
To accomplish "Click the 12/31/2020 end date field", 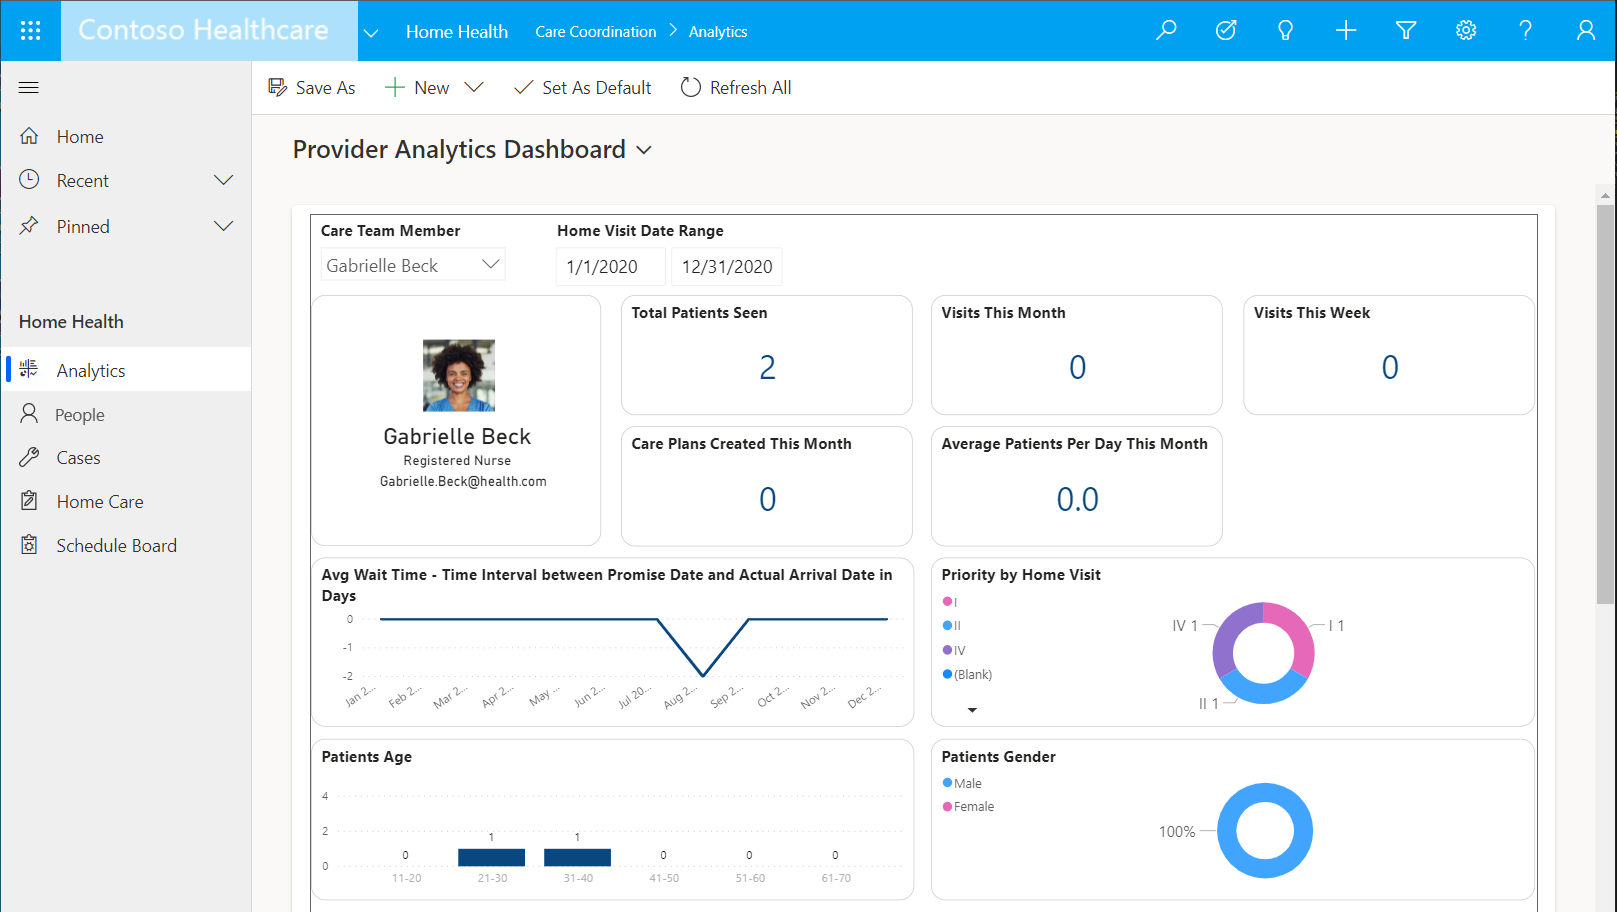I will click(x=726, y=266).
